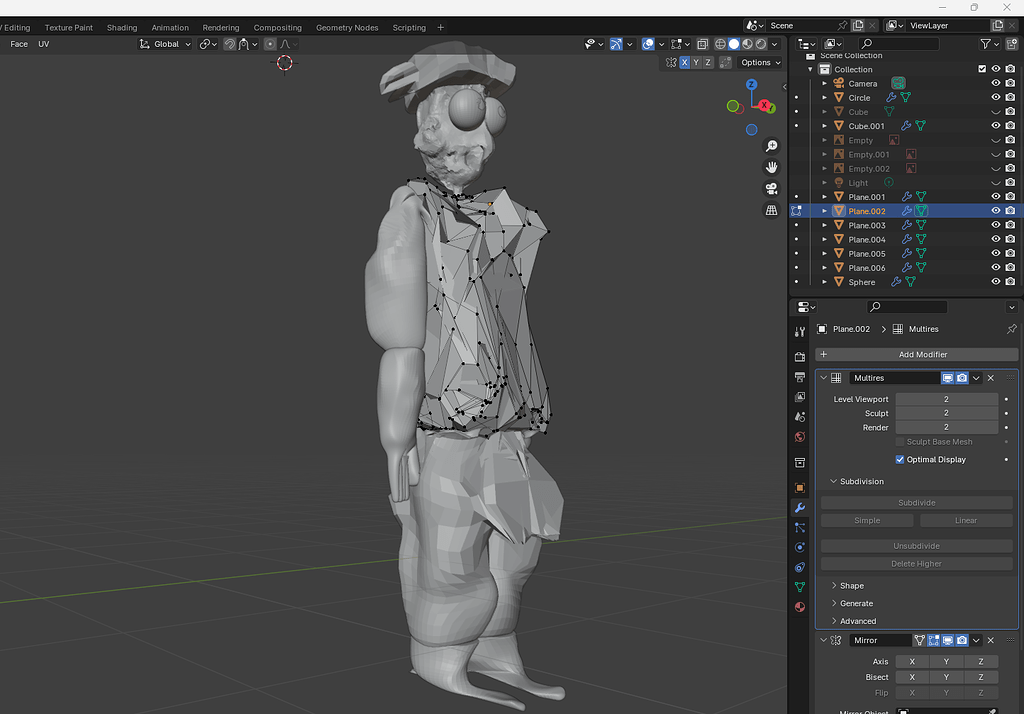Viewport: 1024px width, 714px height.
Task: Enable Mirror Axis Y button
Action: [946, 661]
